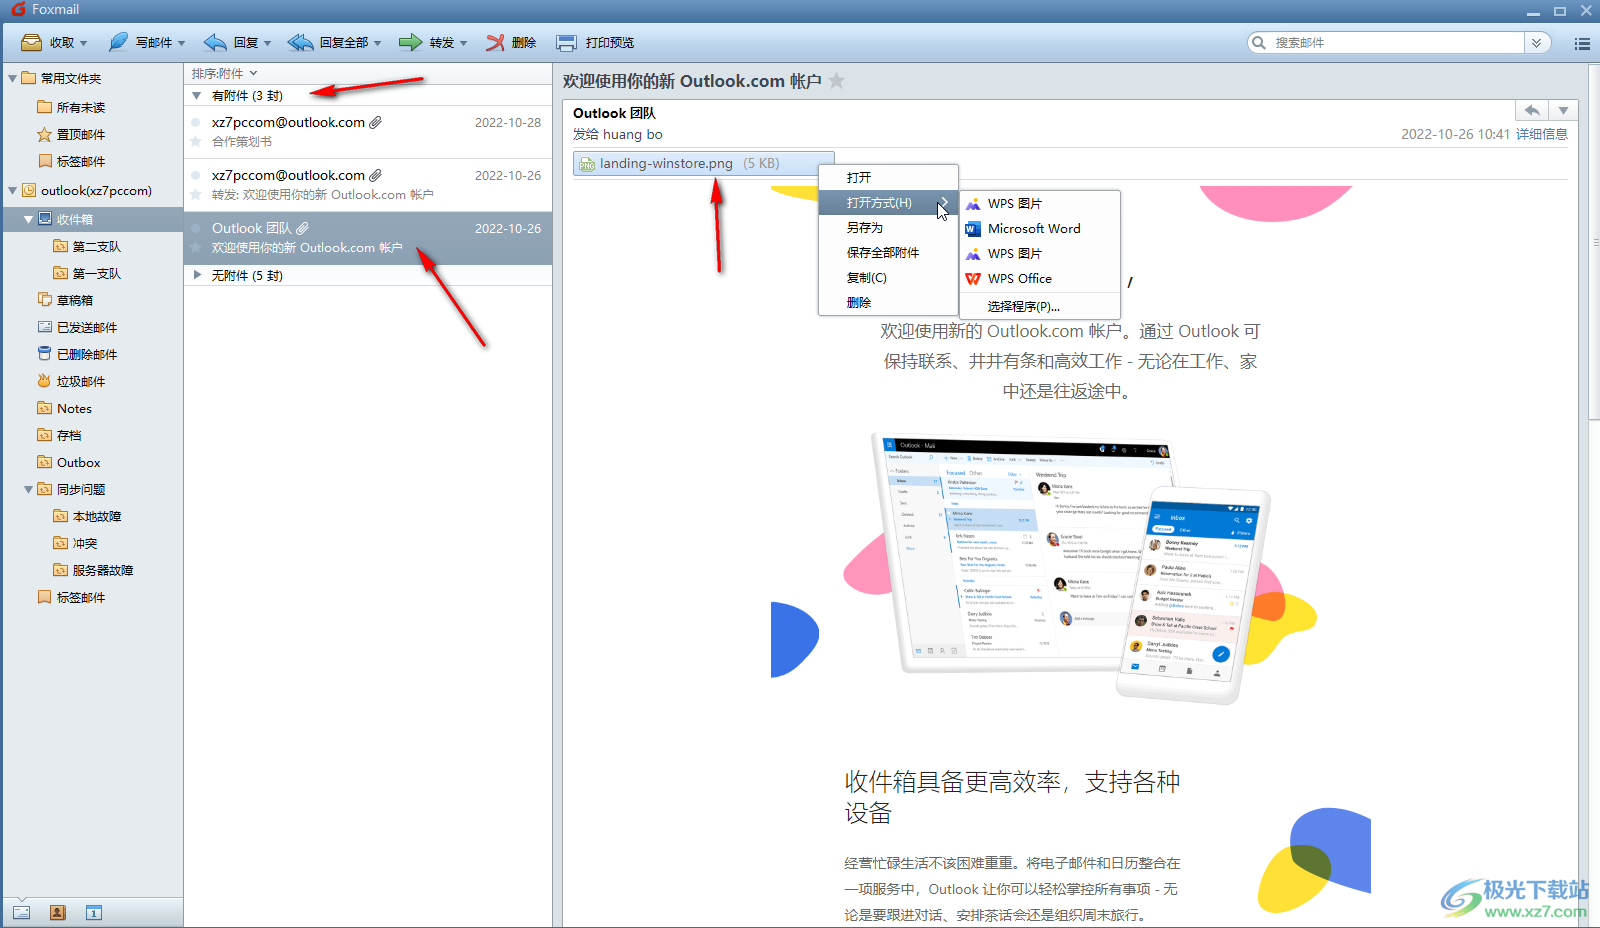Click the Delete (删除) red X icon
Screen dimensions: 1600x928
[495, 42]
